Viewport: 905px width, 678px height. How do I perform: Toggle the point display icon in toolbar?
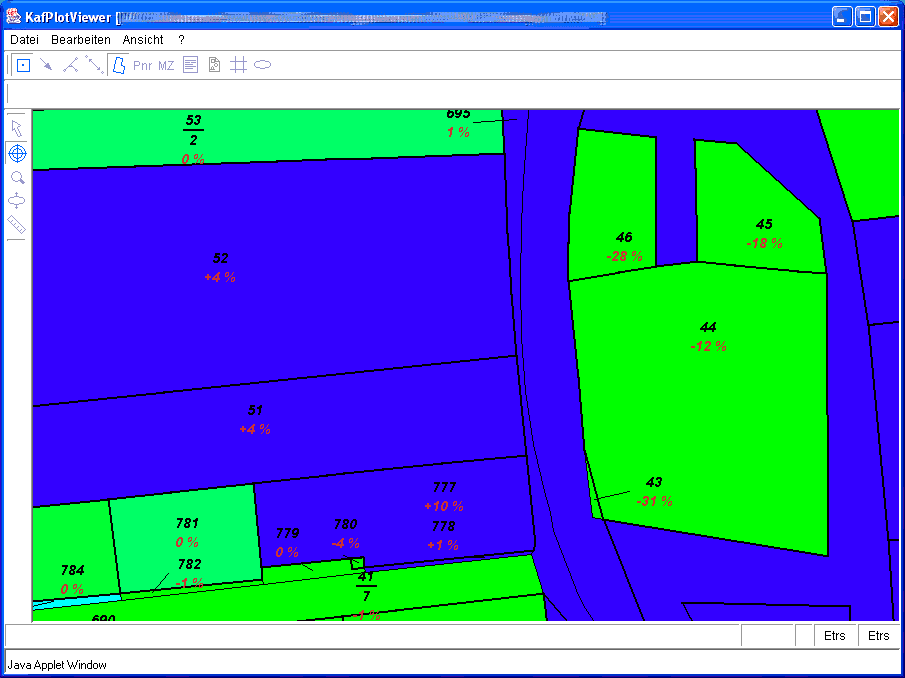[23, 66]
